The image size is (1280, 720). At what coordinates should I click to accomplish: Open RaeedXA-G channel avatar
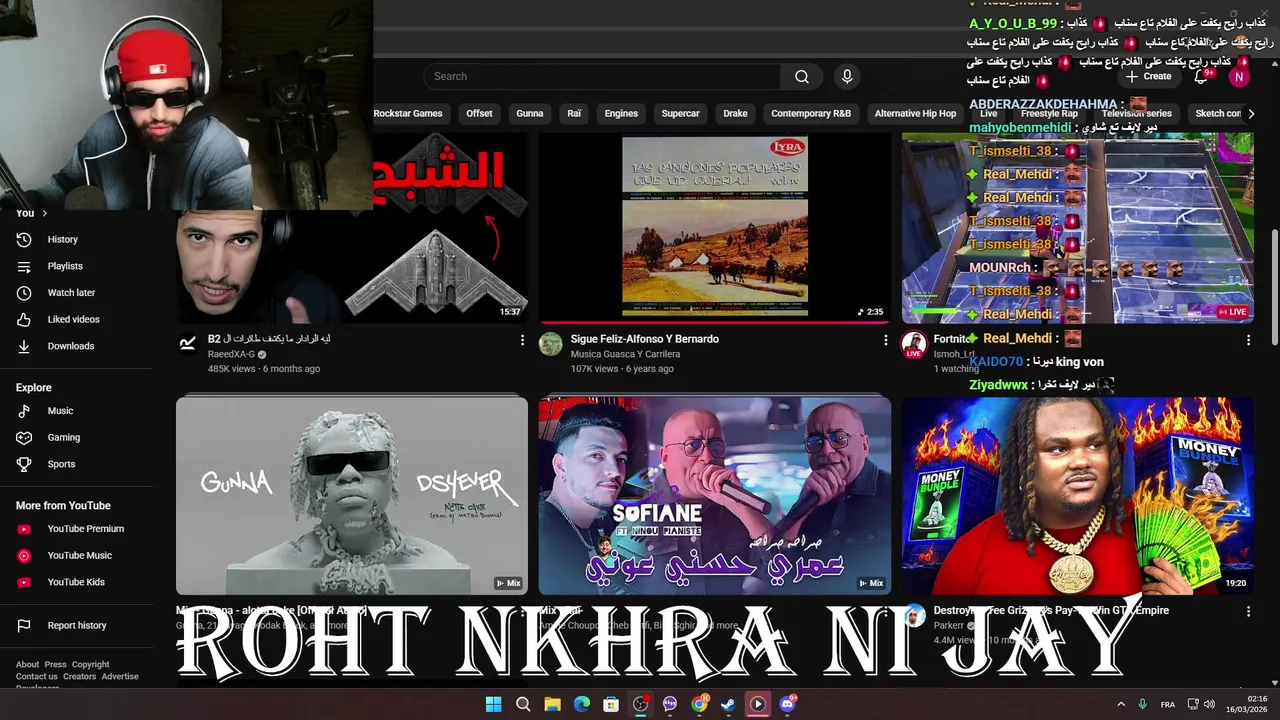point(188,344)
